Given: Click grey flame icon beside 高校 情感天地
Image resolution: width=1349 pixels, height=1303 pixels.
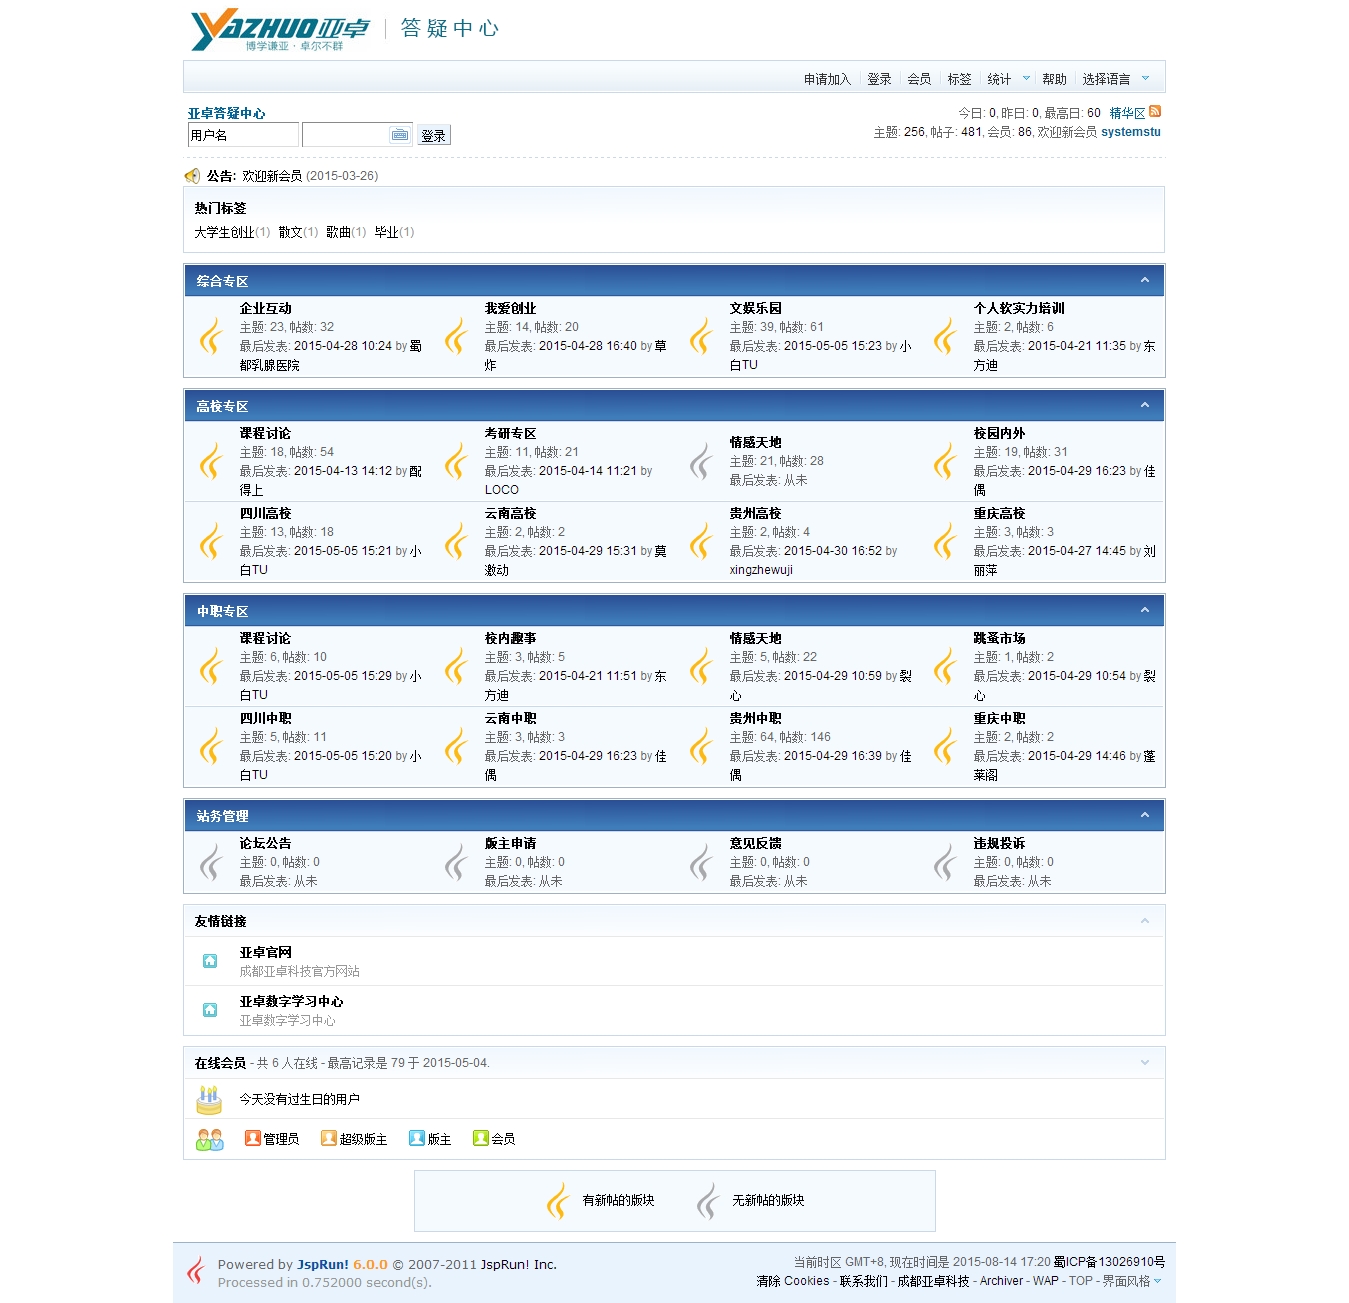Looking at the screenshot, I should click(x=700, y=462).
